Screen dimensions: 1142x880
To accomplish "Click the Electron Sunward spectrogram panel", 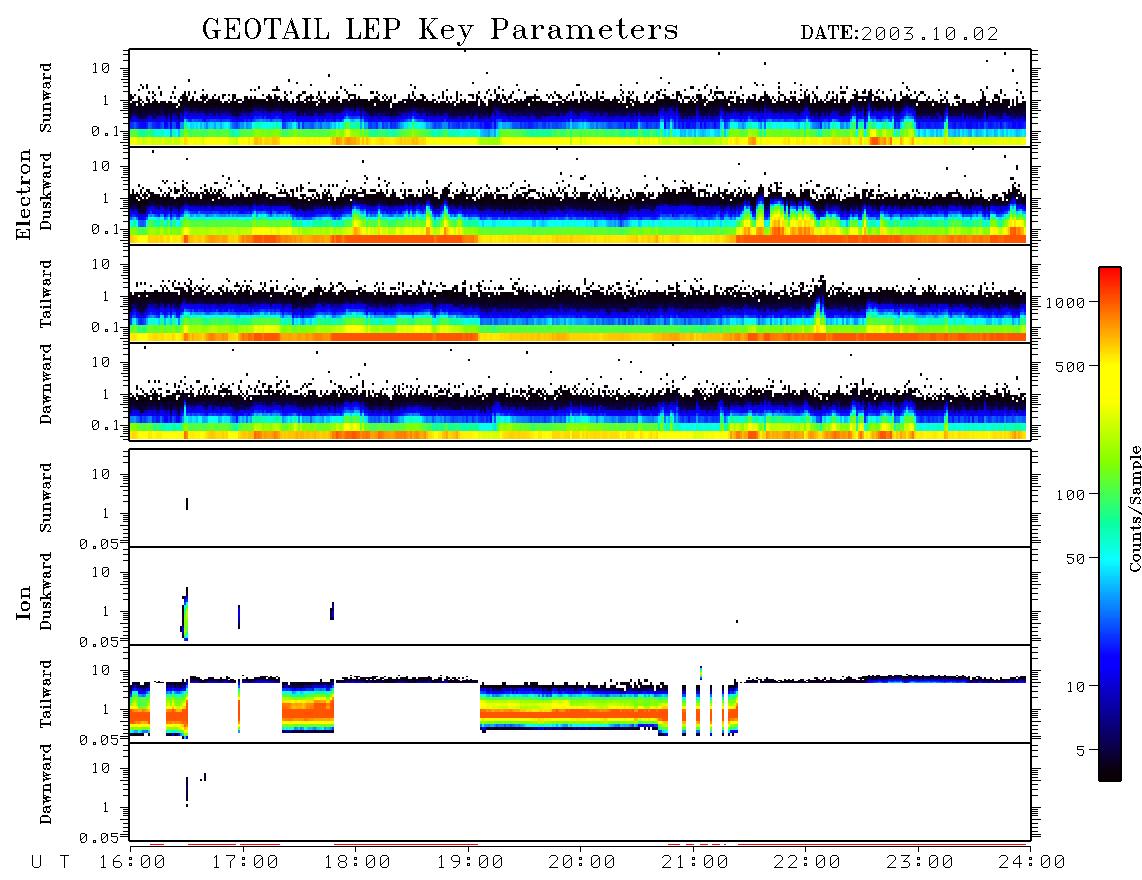I will (580, 98).
